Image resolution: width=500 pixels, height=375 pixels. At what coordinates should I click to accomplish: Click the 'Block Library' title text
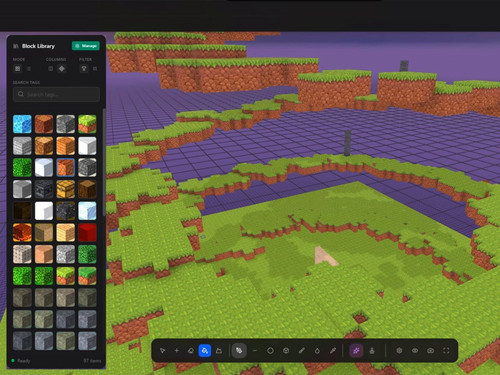[38, 46]
